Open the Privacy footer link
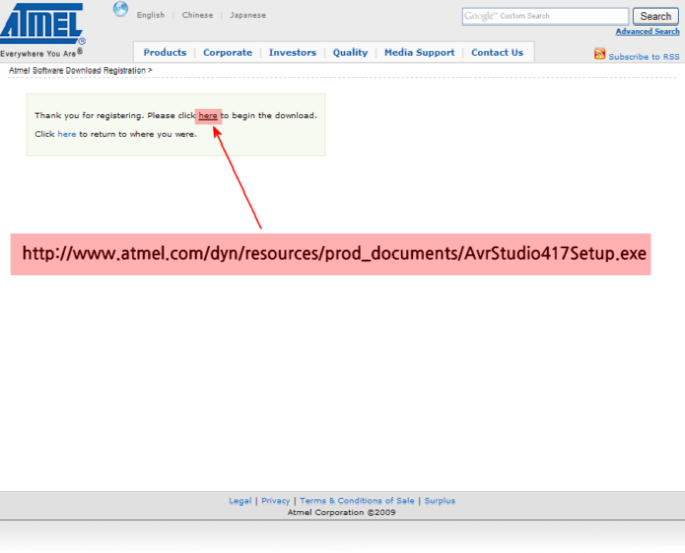This screenshot has height=553, width=685. click(275, 501)
